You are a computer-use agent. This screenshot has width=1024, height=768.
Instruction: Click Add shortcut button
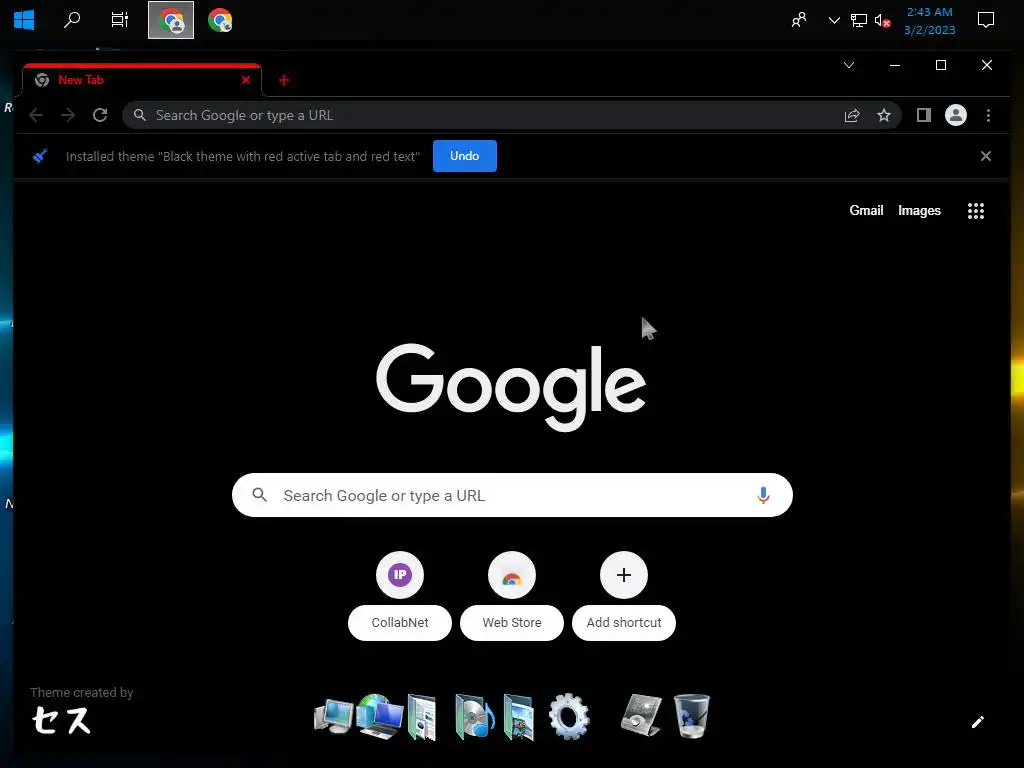click(624, 596)
